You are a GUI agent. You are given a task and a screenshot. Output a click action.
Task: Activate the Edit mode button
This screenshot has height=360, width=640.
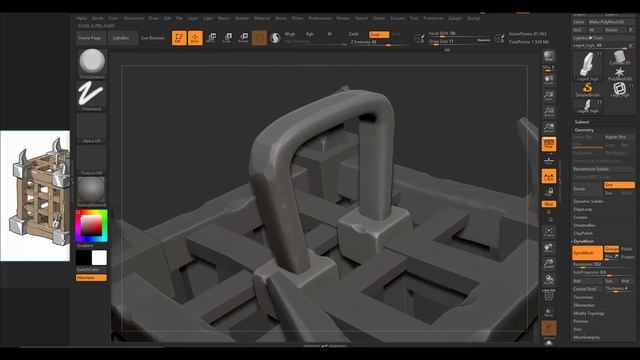(x=179, y=38)
